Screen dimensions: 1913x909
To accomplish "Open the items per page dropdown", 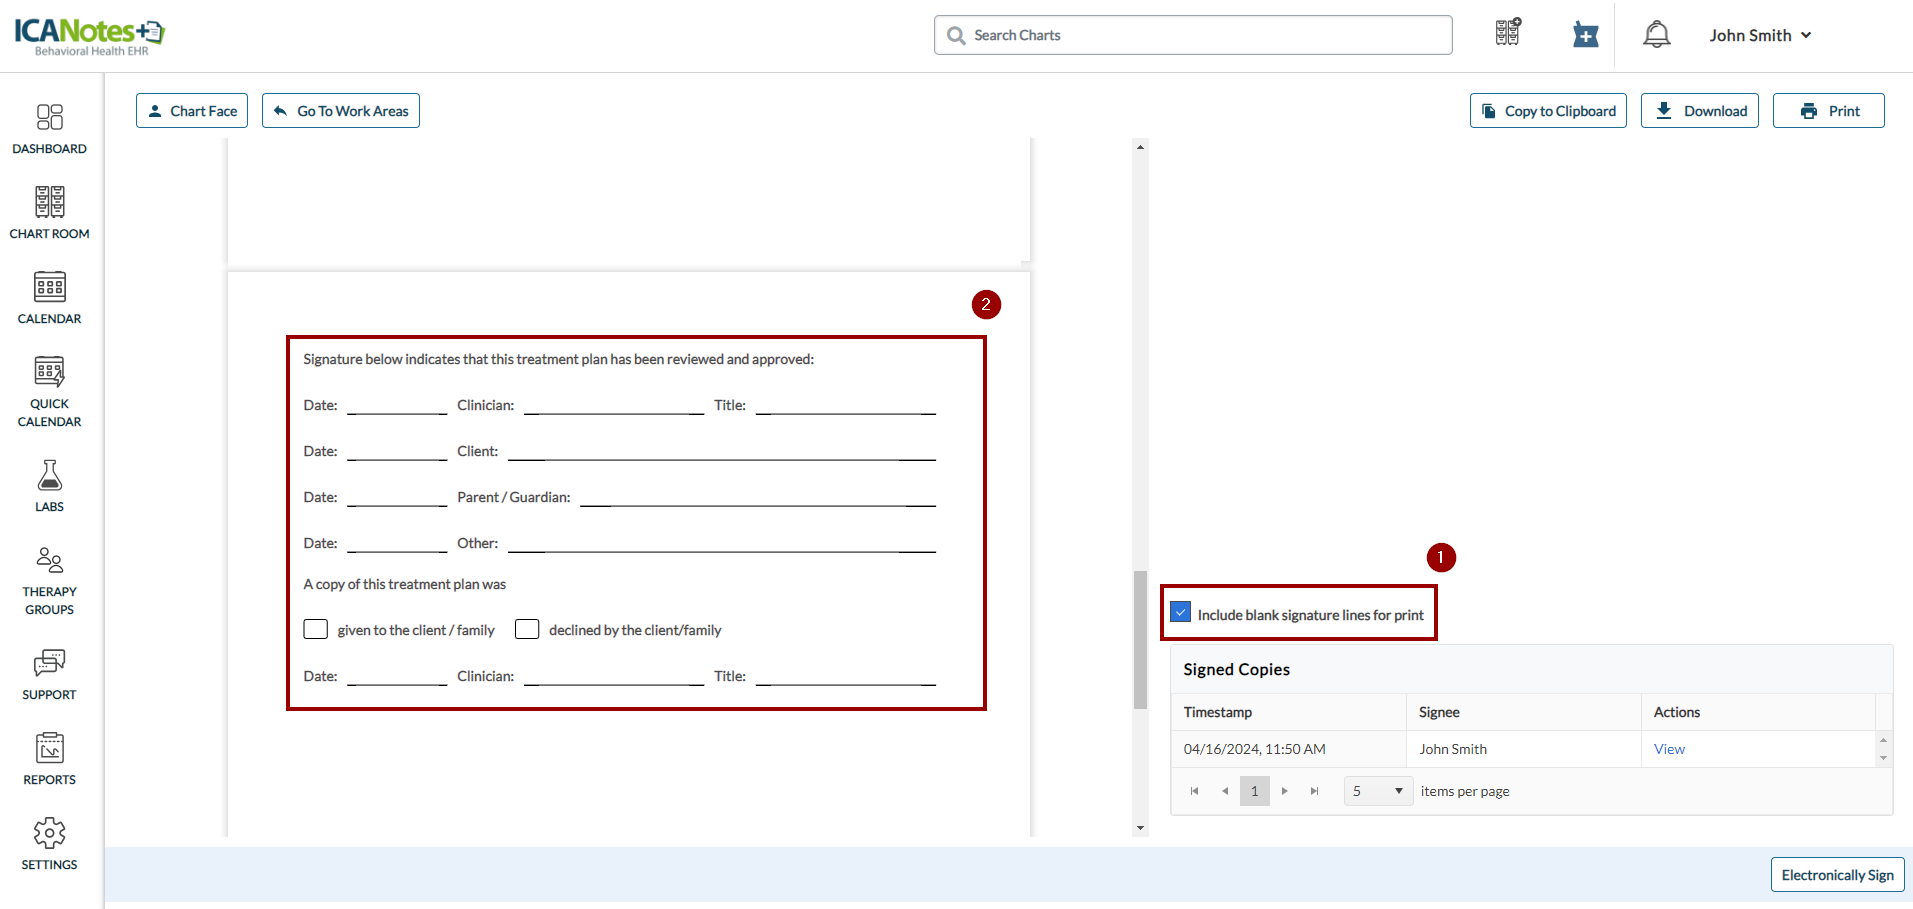I will pos(1378,791).
